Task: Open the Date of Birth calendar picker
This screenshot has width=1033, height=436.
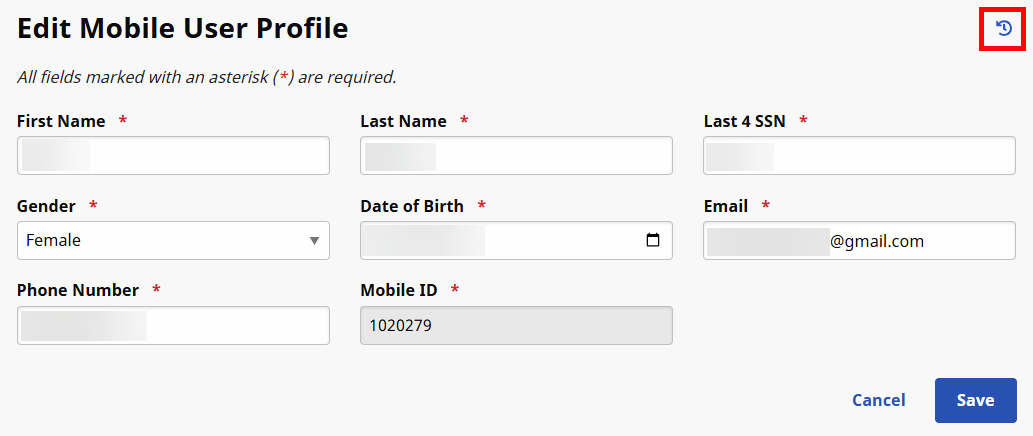Action: click(653, 240)
